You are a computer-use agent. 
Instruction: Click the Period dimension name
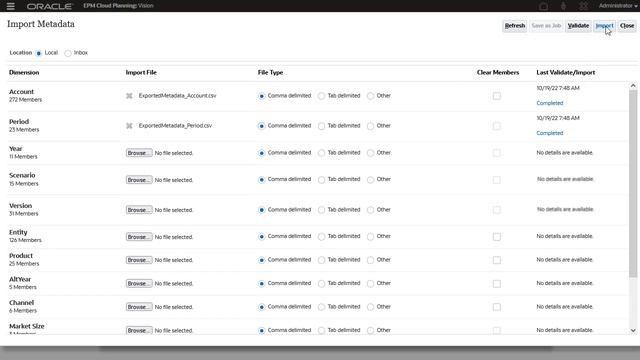[19, 122]
